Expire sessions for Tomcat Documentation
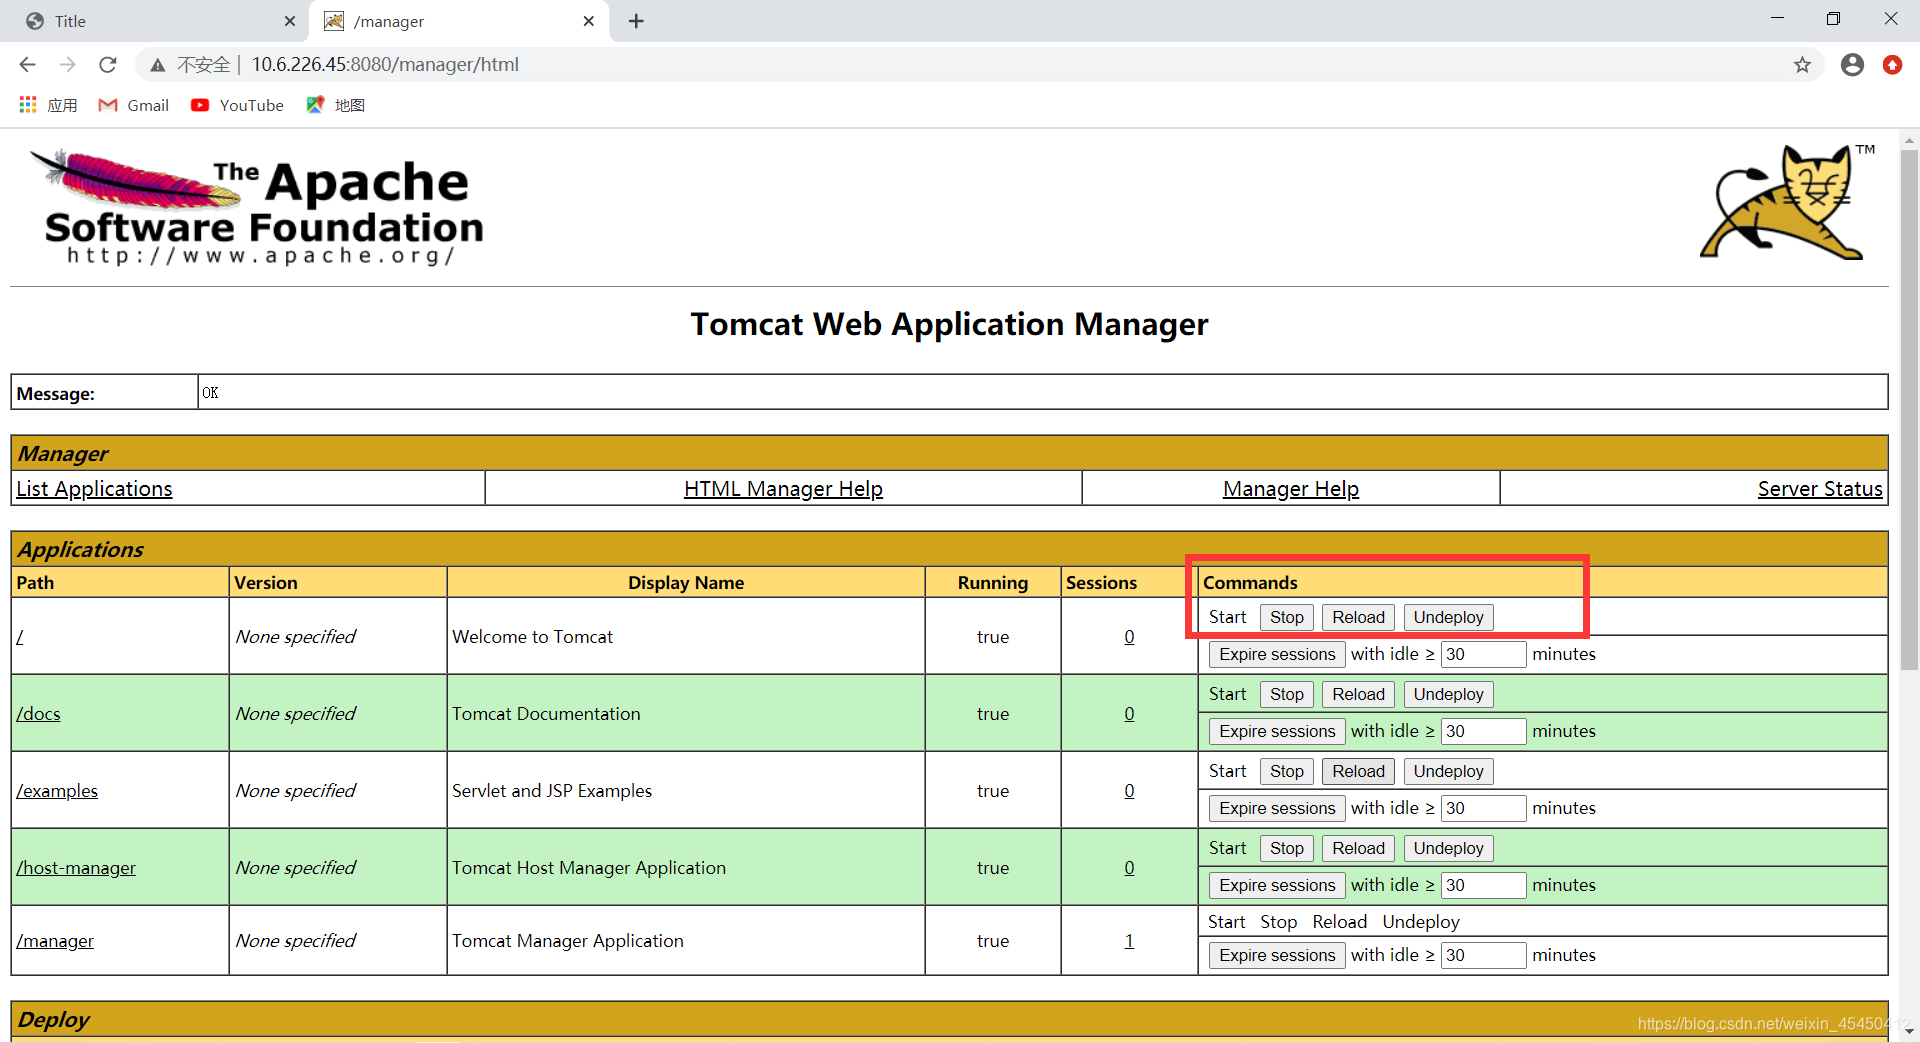Viewport: 1920px width, 1043px height. click(1277, 732)
